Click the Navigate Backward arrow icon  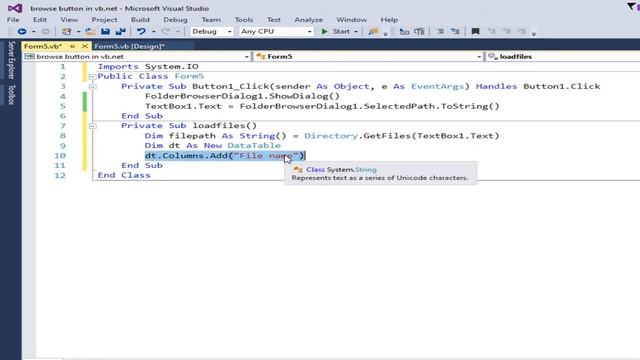coord(22,31)
